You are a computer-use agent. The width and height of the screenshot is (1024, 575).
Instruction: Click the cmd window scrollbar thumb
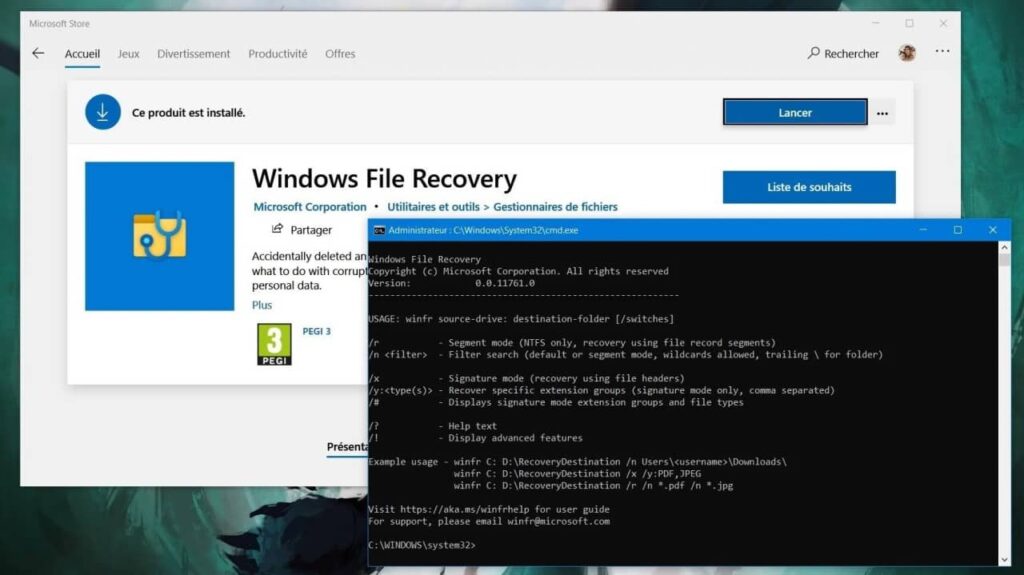[x=1004, y=260]
